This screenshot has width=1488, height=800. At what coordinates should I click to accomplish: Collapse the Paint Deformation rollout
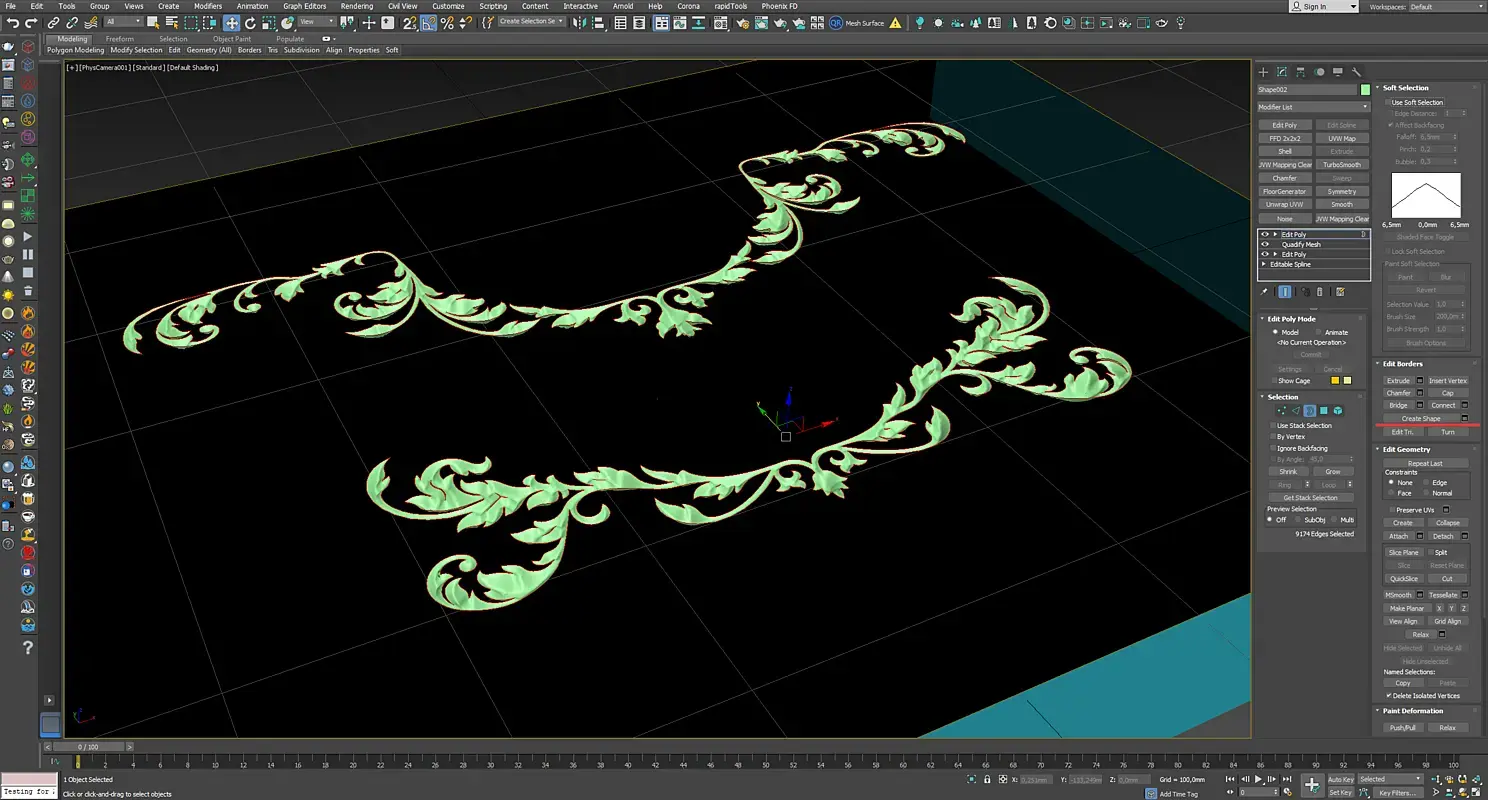(1412, 711)
